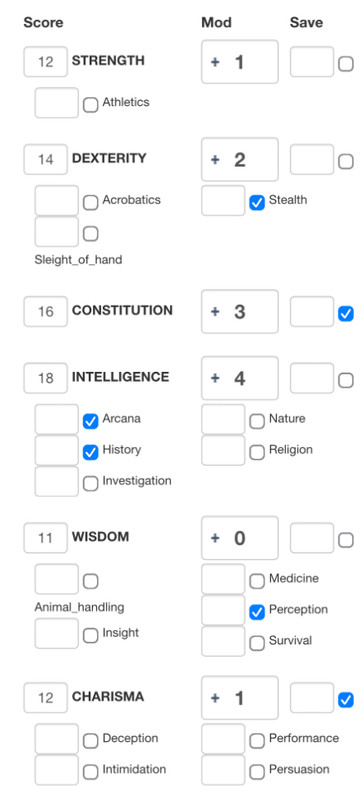
Task: Click the Wisdom save value field
Action: click(x=312, y=538)
